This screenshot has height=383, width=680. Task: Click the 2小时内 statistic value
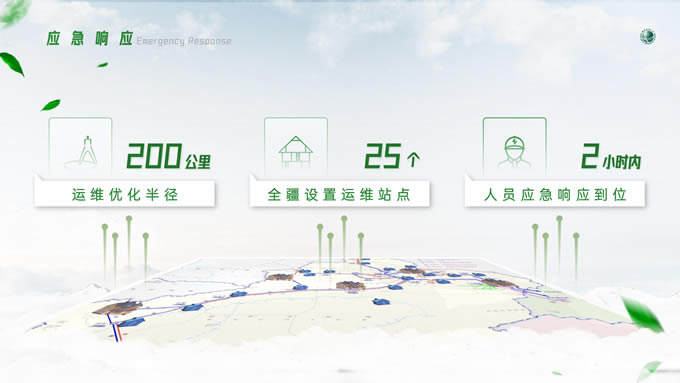click(x=611, y=156)
